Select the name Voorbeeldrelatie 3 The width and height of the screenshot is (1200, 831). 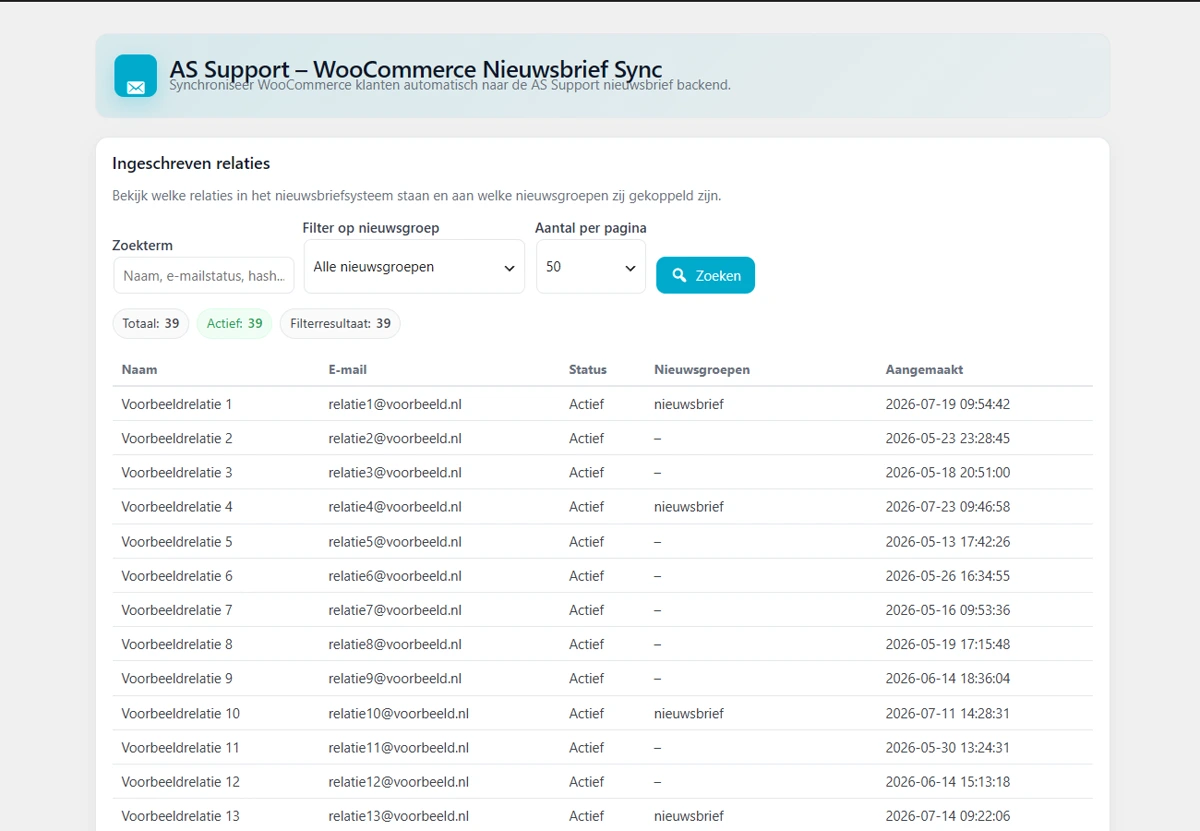pyautogui.click(x=177, y=472)
